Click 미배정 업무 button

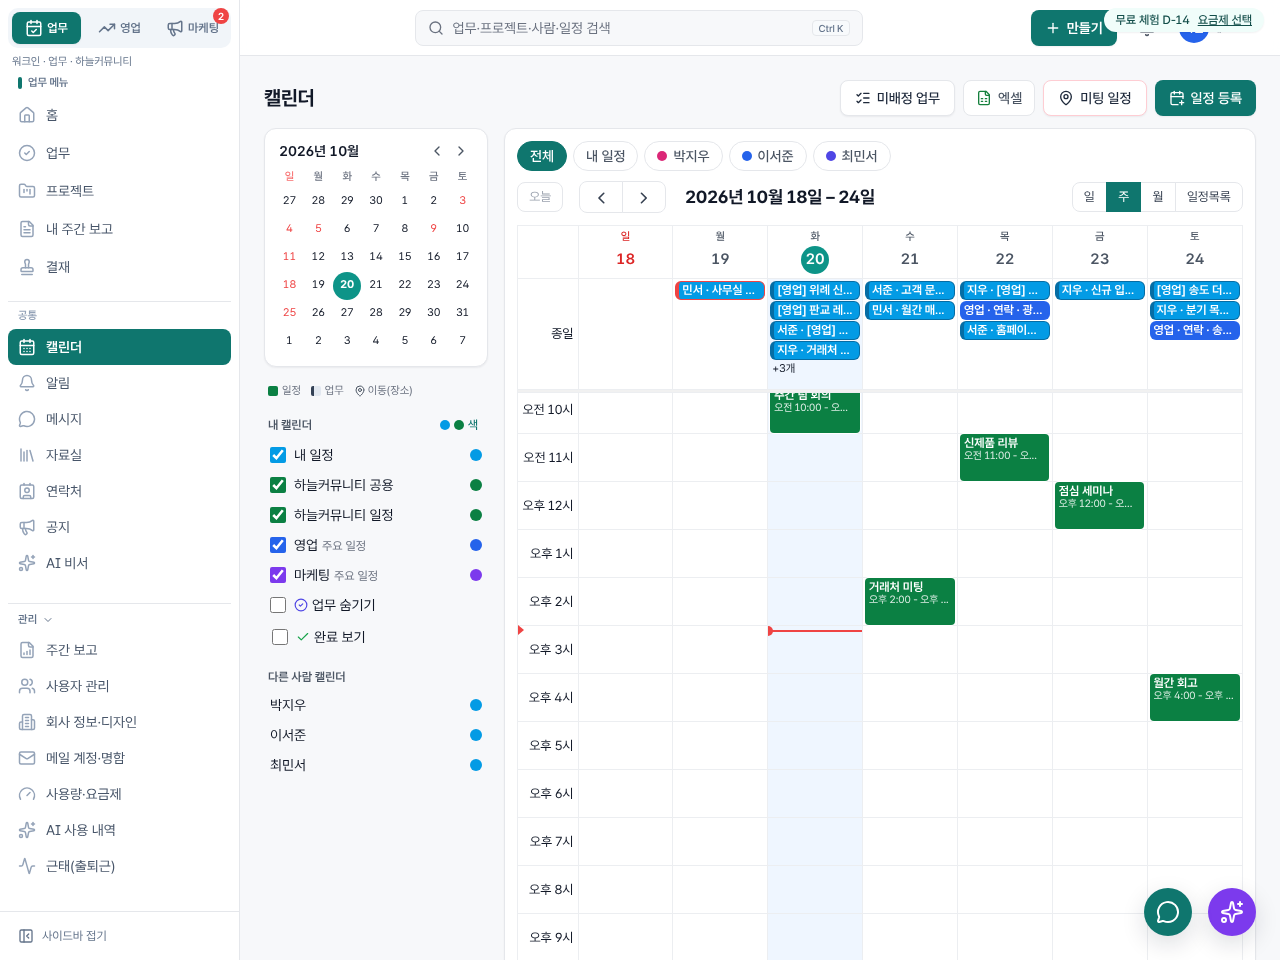[897, 98]
